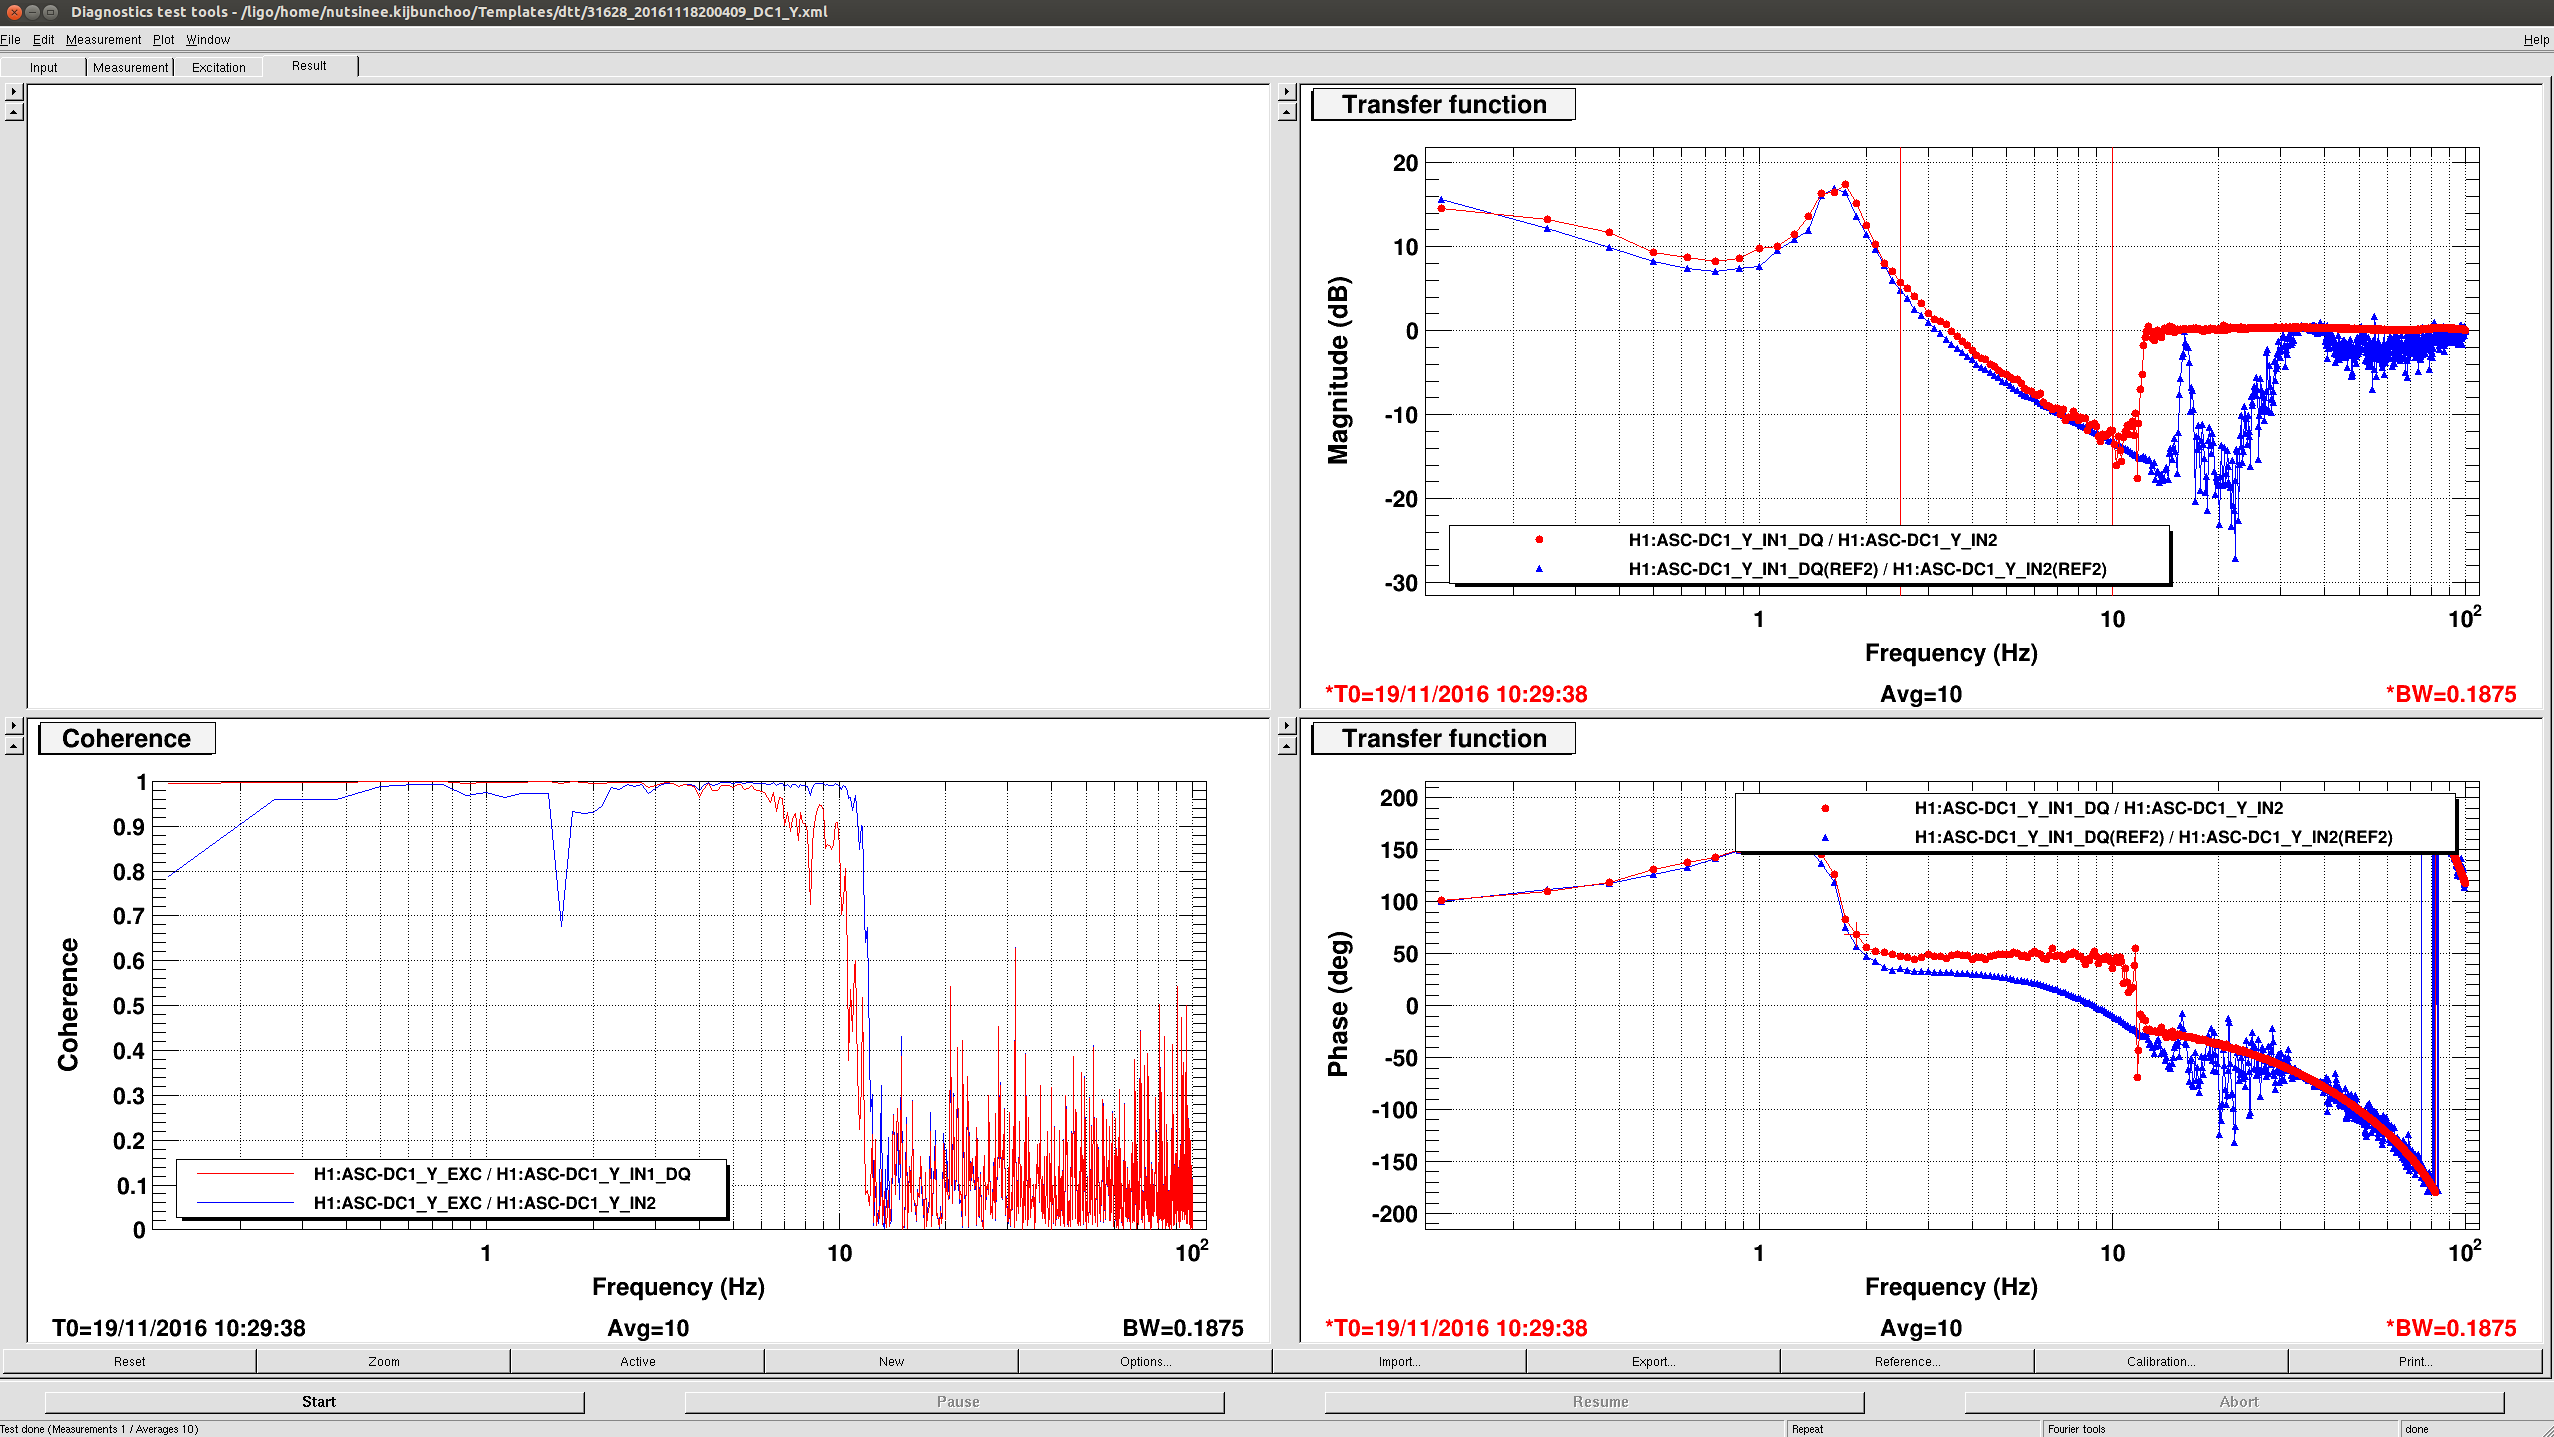
Task: Click the '*T0=19/11/2016 10:29:38' text under the magnitude plot
Action: [1456, 694]
